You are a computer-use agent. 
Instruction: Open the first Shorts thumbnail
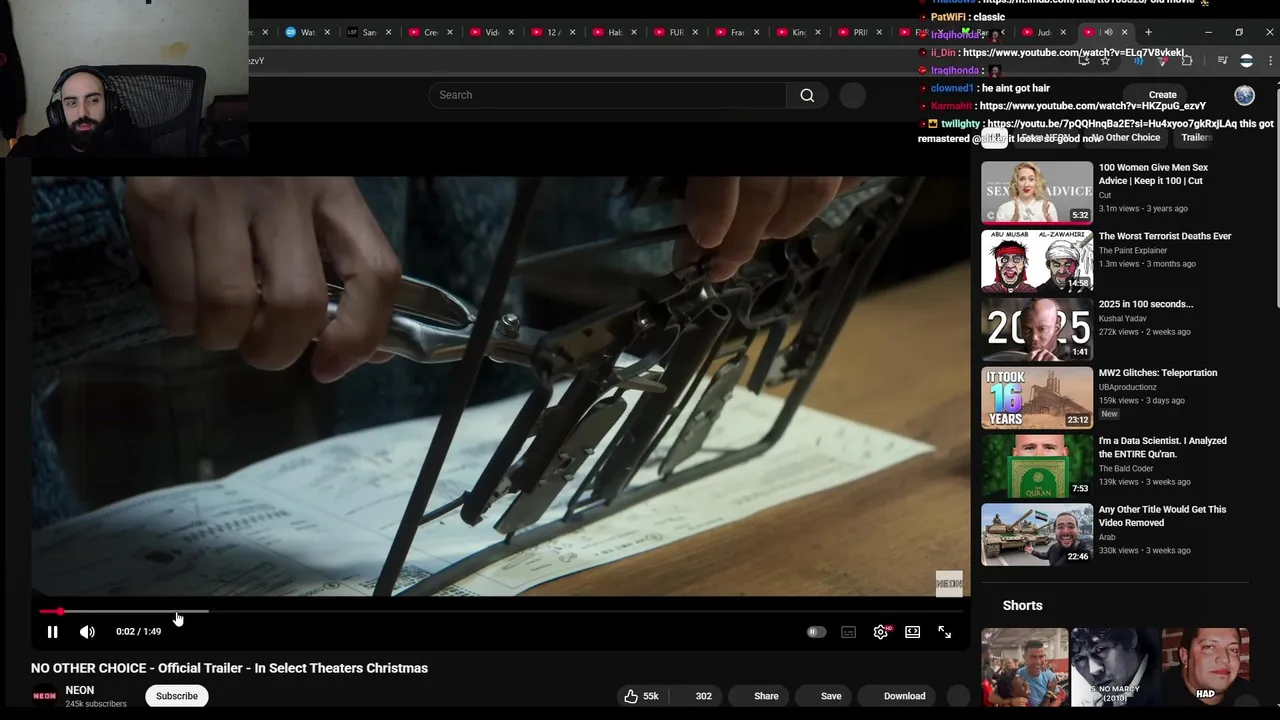pos(1024,667)
